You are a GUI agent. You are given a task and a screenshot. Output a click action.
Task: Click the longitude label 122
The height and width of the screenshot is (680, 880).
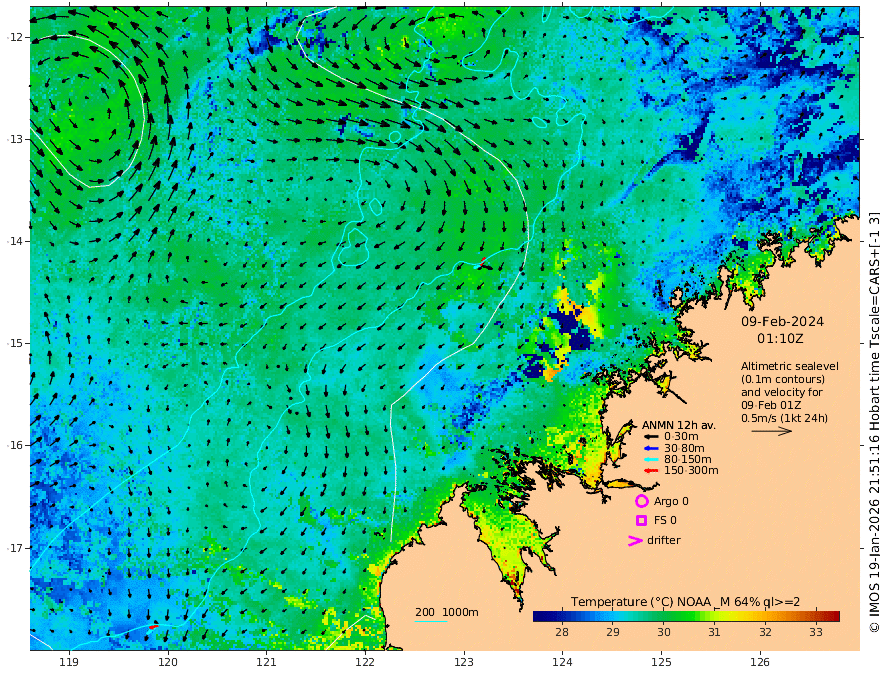pos(365,663)
